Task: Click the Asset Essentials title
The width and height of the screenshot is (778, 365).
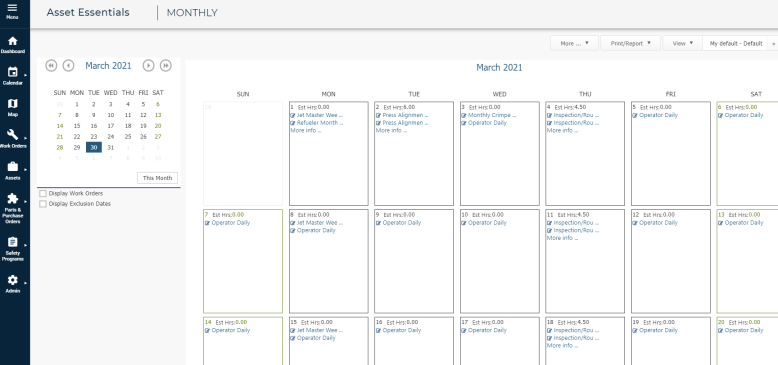Action: point(88,12)
